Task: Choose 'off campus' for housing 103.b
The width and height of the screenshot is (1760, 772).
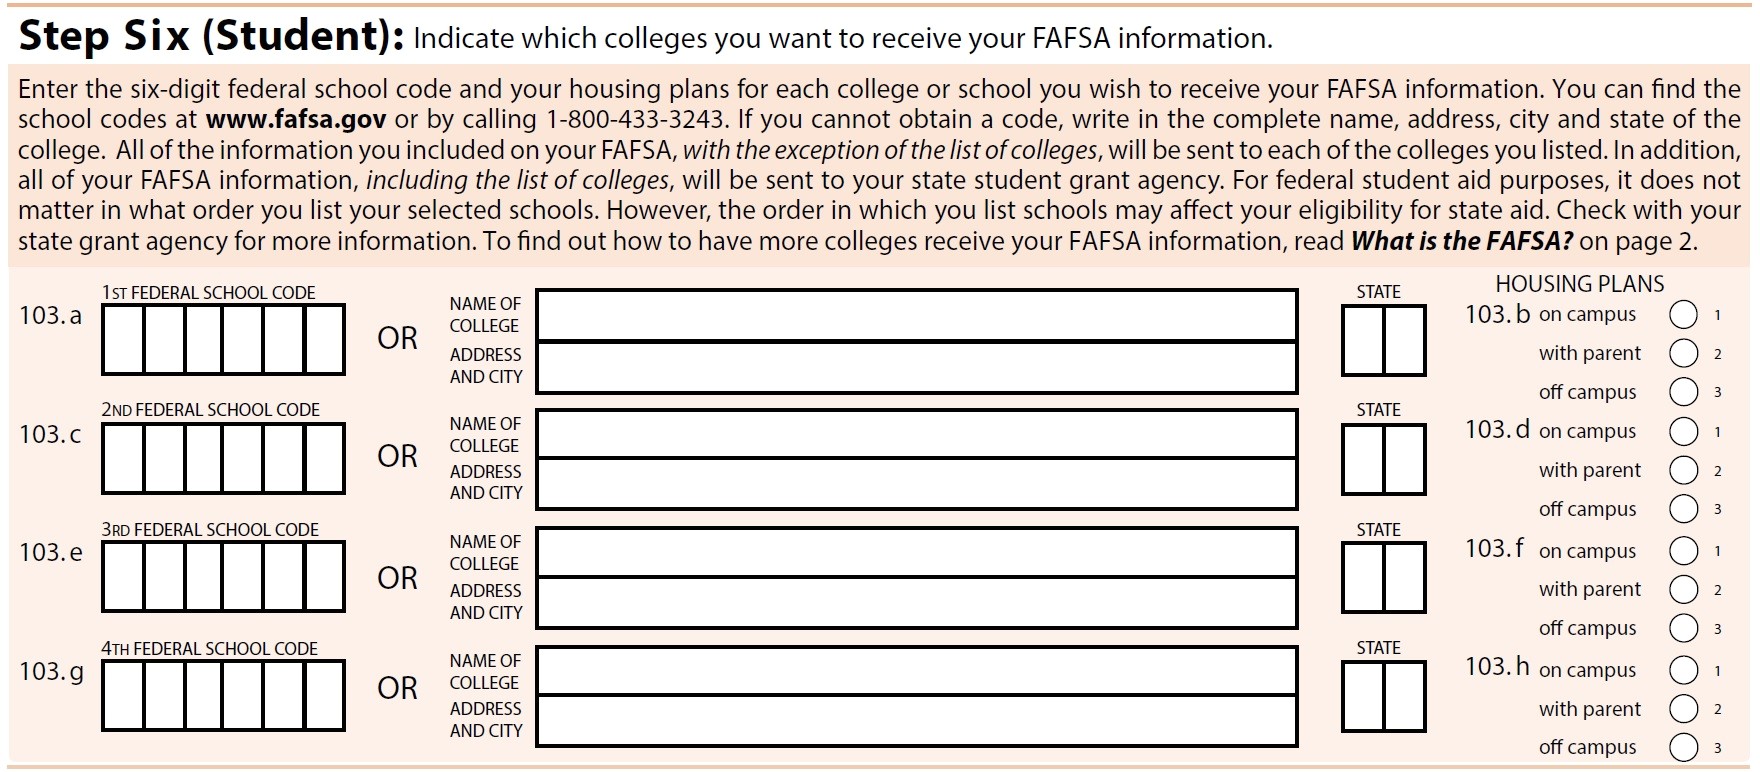Action: pos(1684,392)
